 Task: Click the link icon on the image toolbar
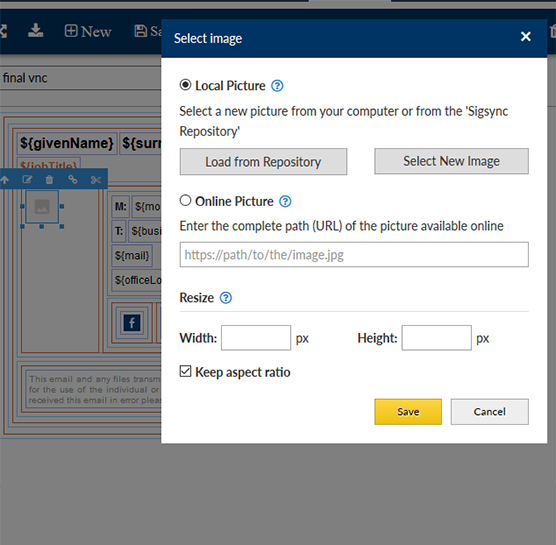click(73, 180)
